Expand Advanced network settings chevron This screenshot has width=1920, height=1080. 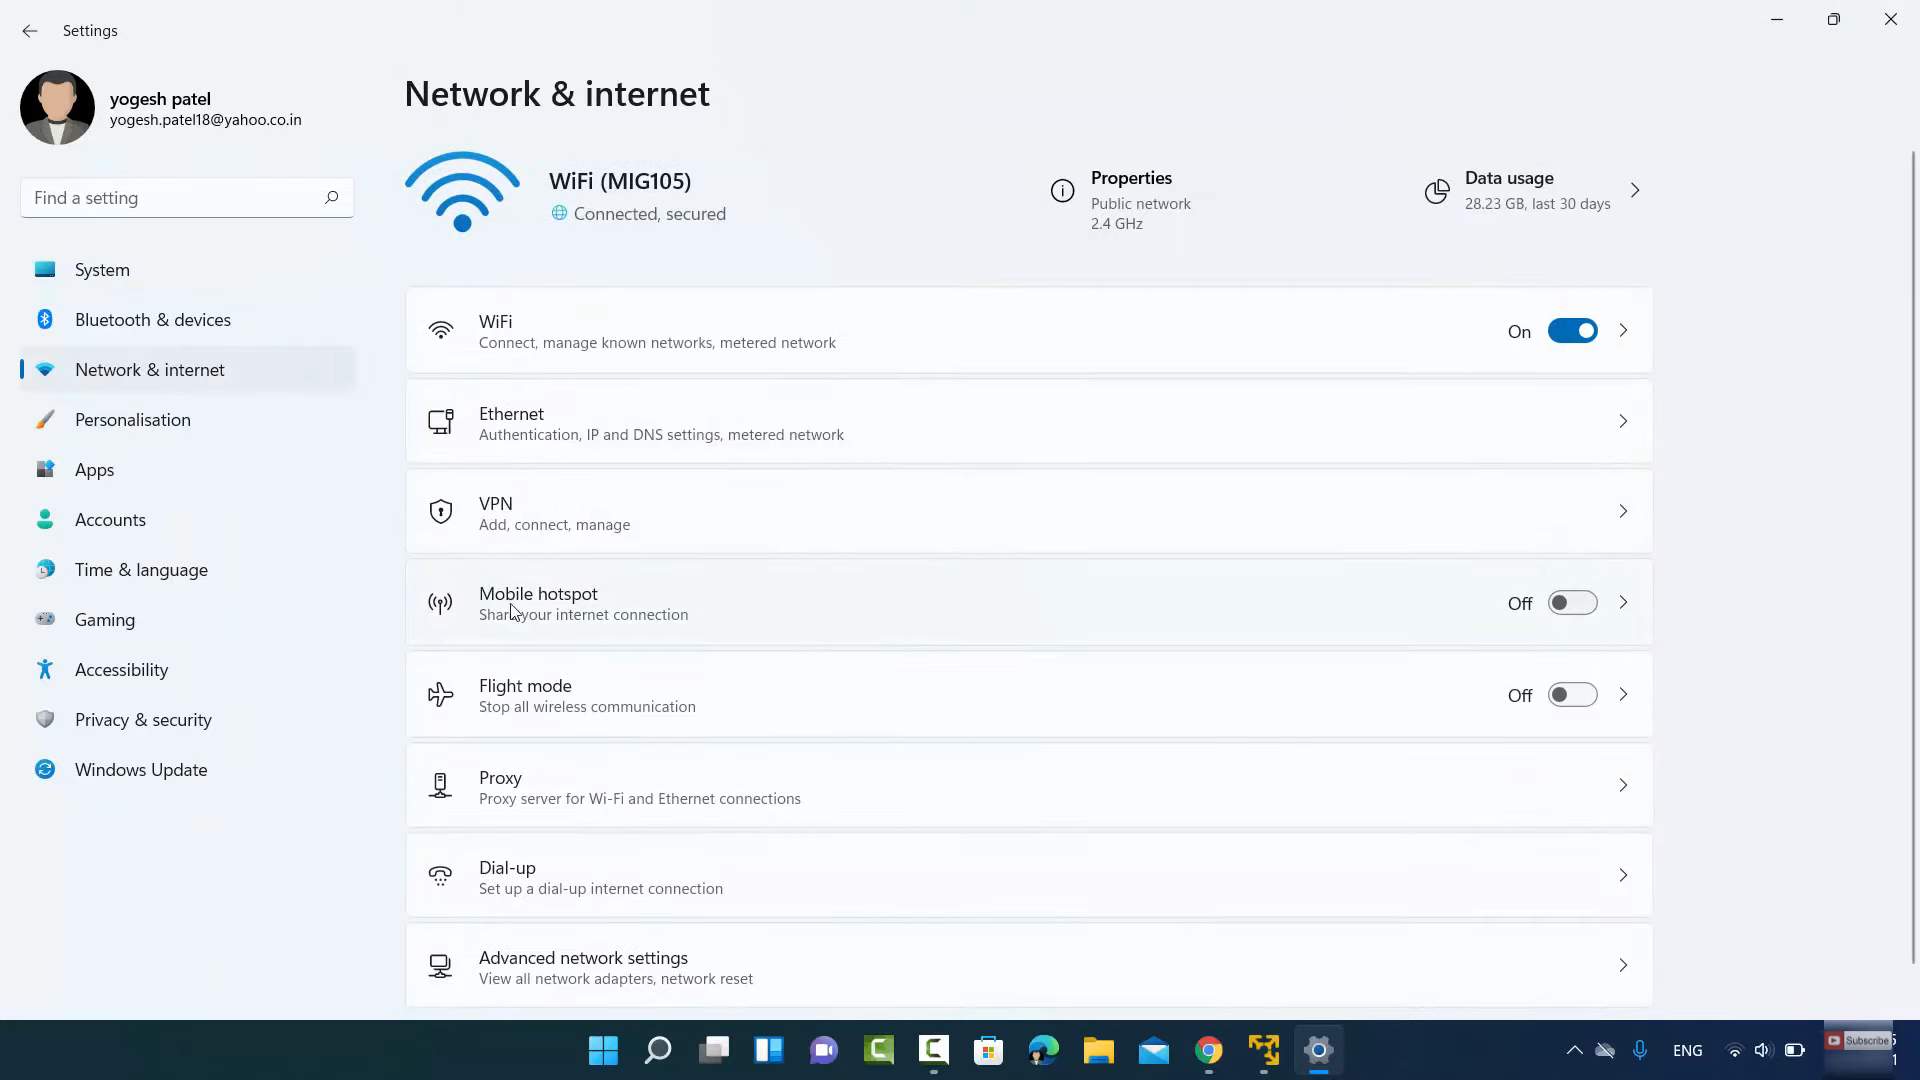[x=1623, y=965]
